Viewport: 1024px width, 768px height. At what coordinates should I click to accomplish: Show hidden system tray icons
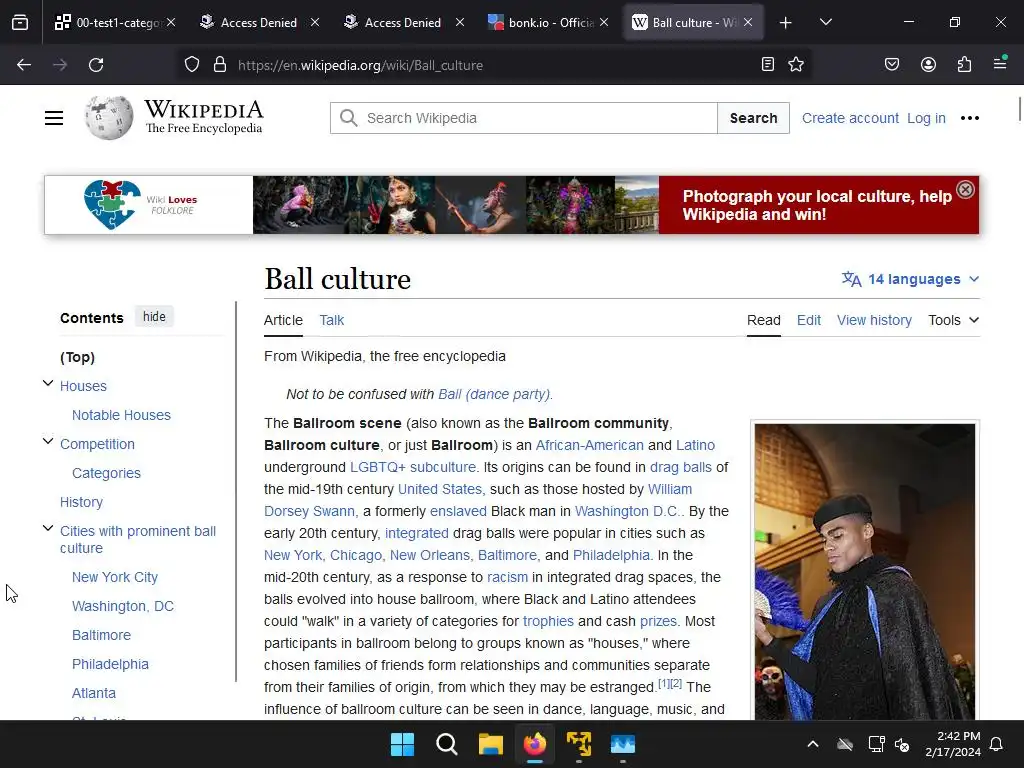tap(813, 744)
